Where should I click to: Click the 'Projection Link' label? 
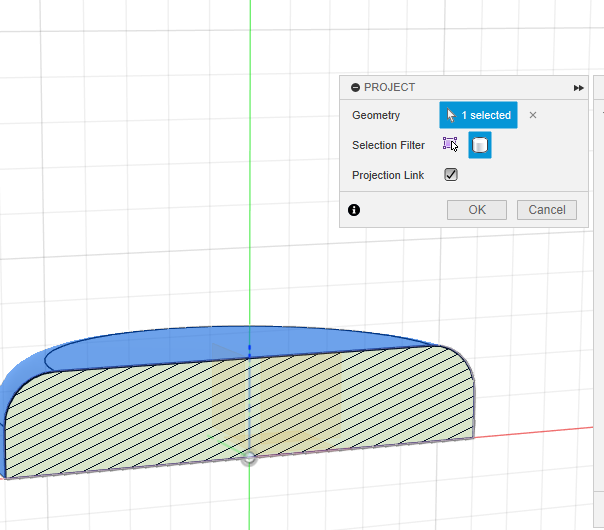[x=388, y=175]
